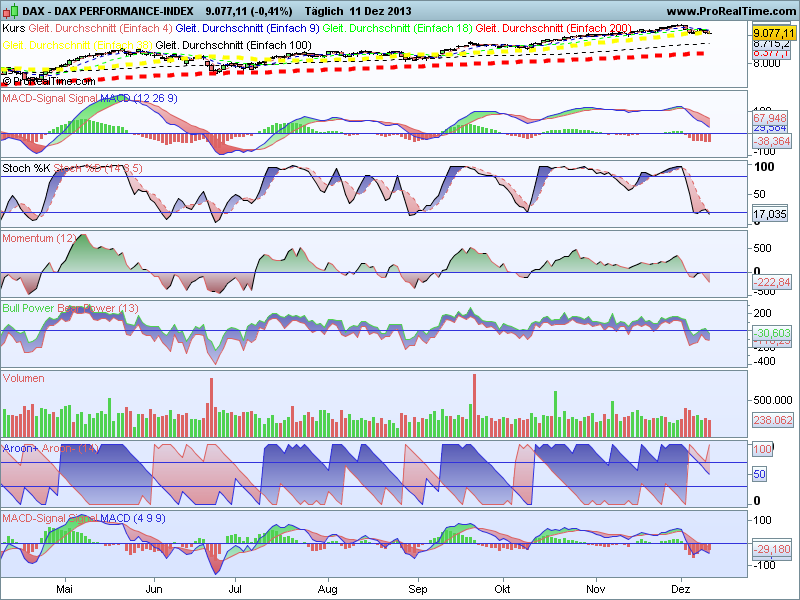The width and height of the screenshot is (800, 600).
Task: Click the Dez month label on time axis
Action: (x=681, y=589)
